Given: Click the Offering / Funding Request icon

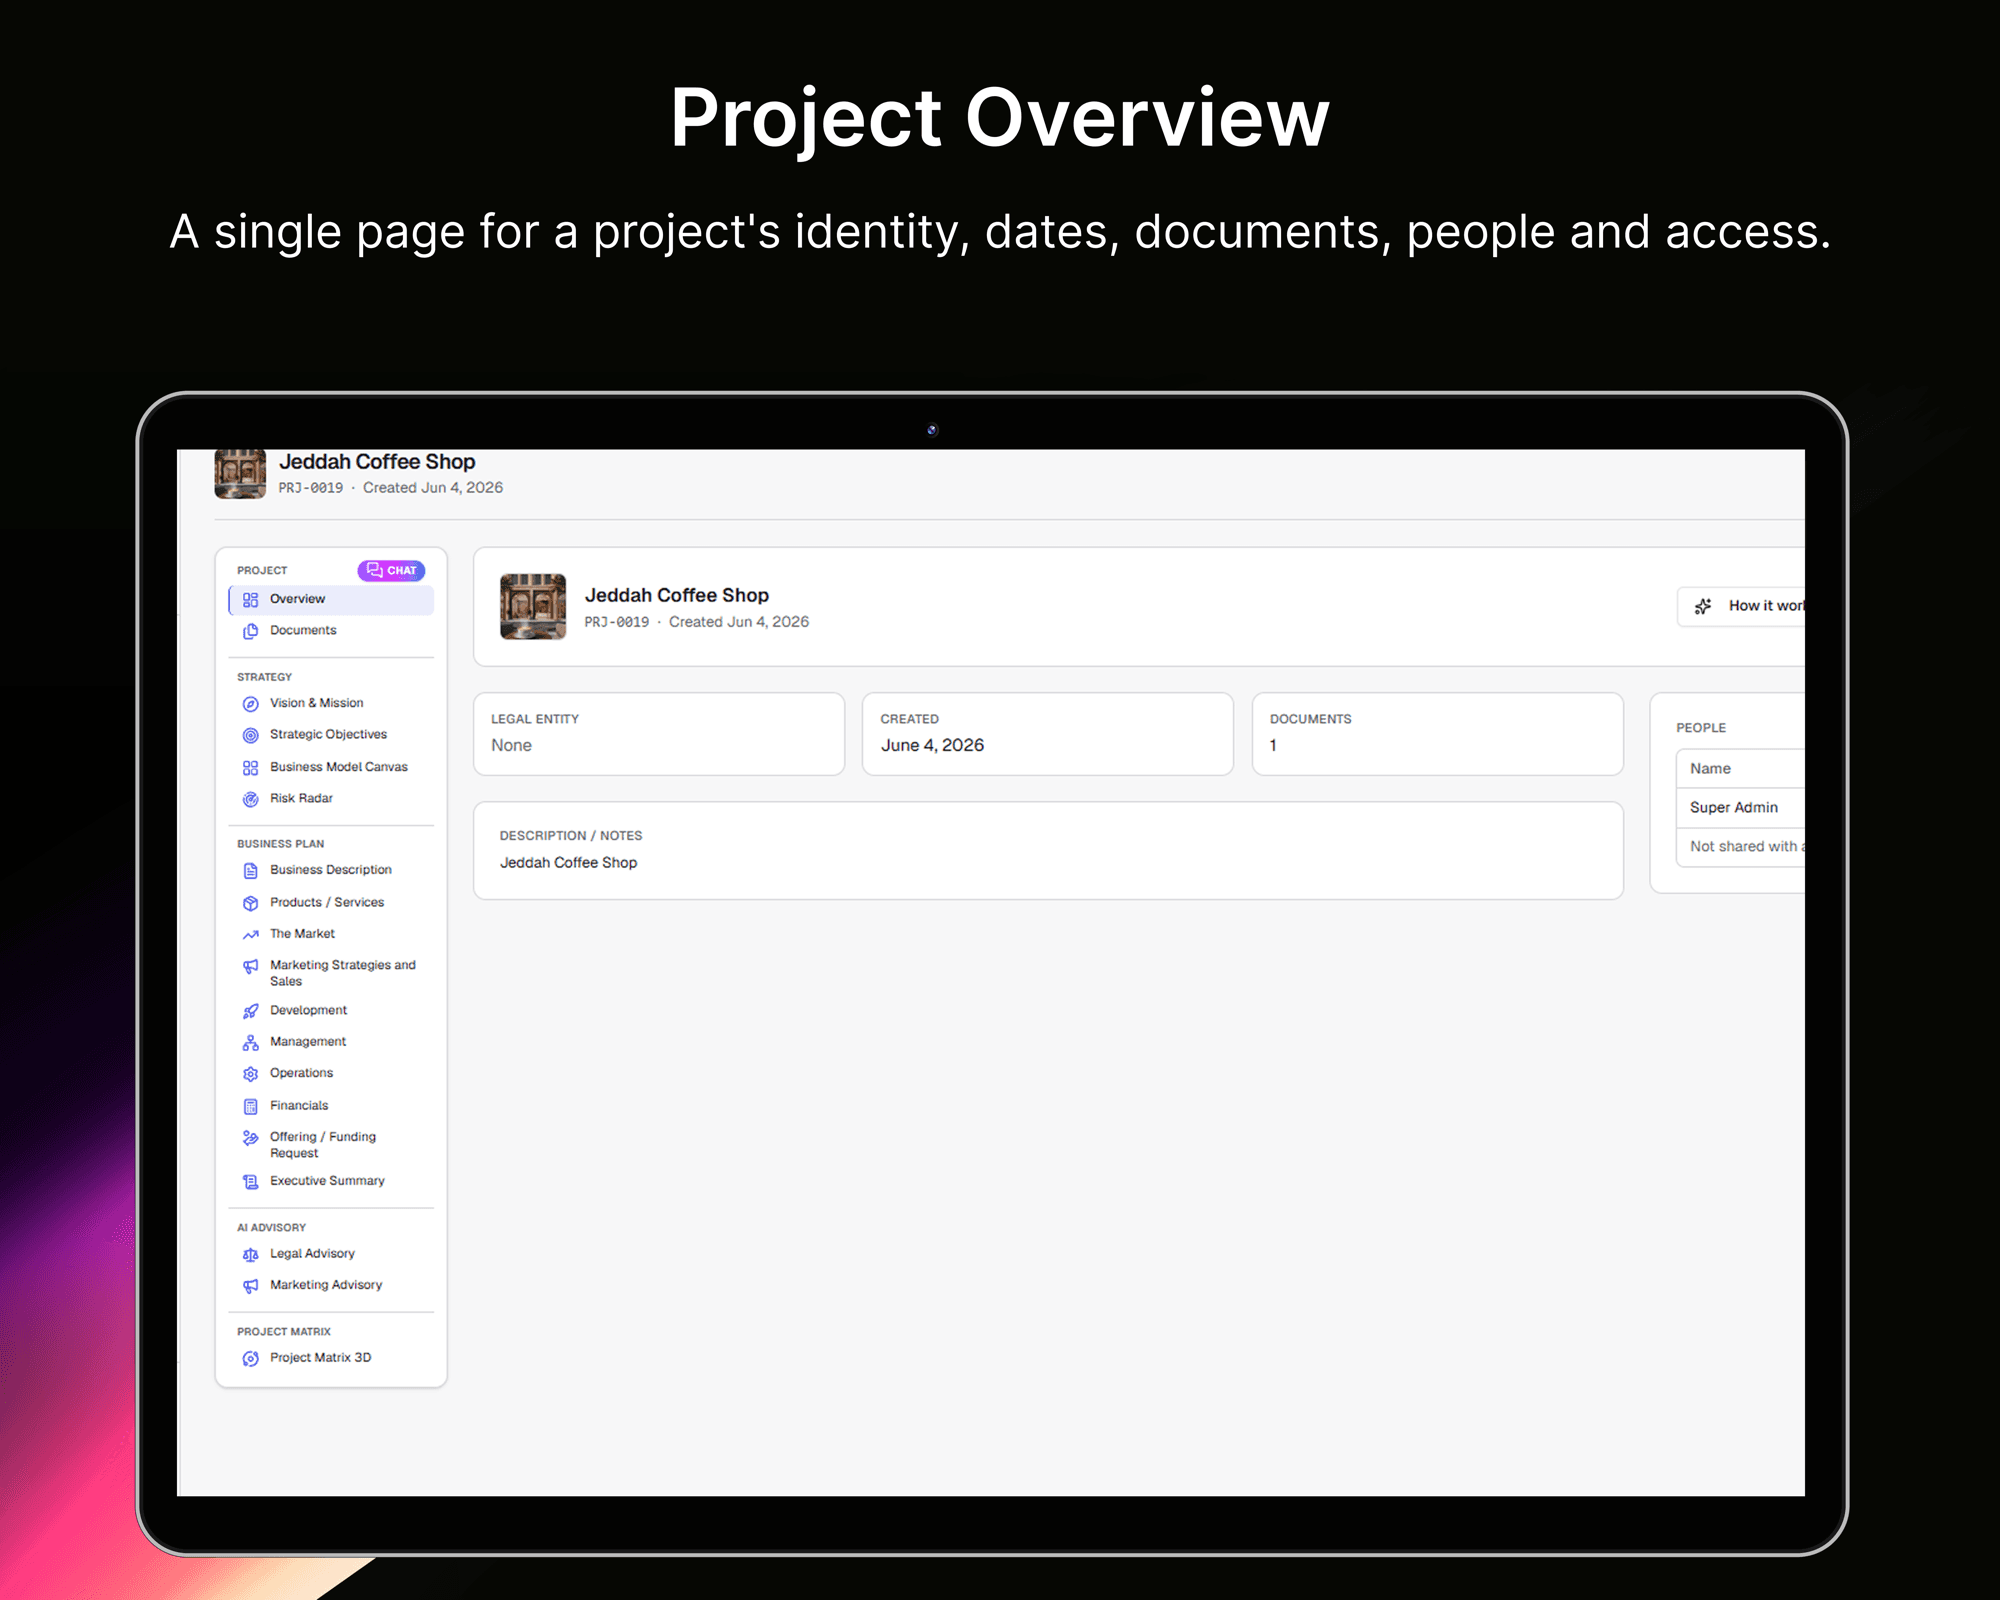Looking at the screenshot, I should (x=250, y=1138).
